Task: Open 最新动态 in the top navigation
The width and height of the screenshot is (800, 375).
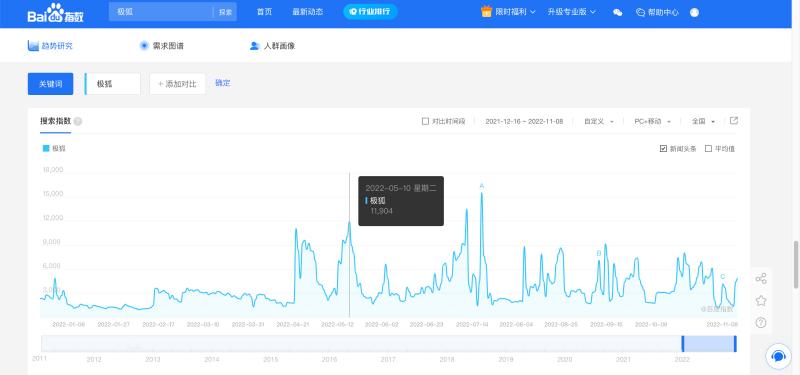Action: [x=308, y=12]
